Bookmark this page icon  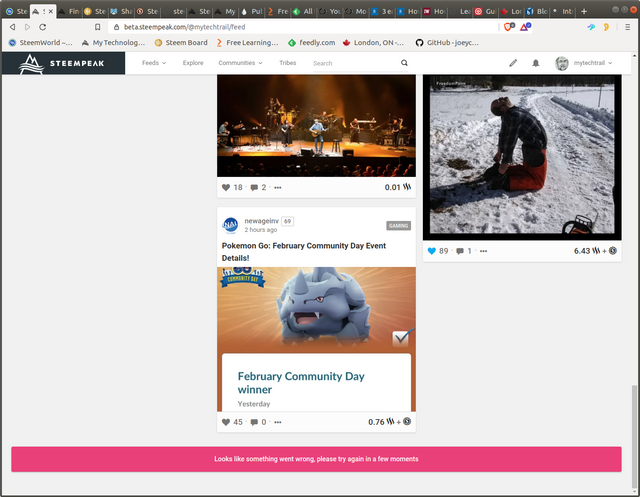[x=98, y=27]
